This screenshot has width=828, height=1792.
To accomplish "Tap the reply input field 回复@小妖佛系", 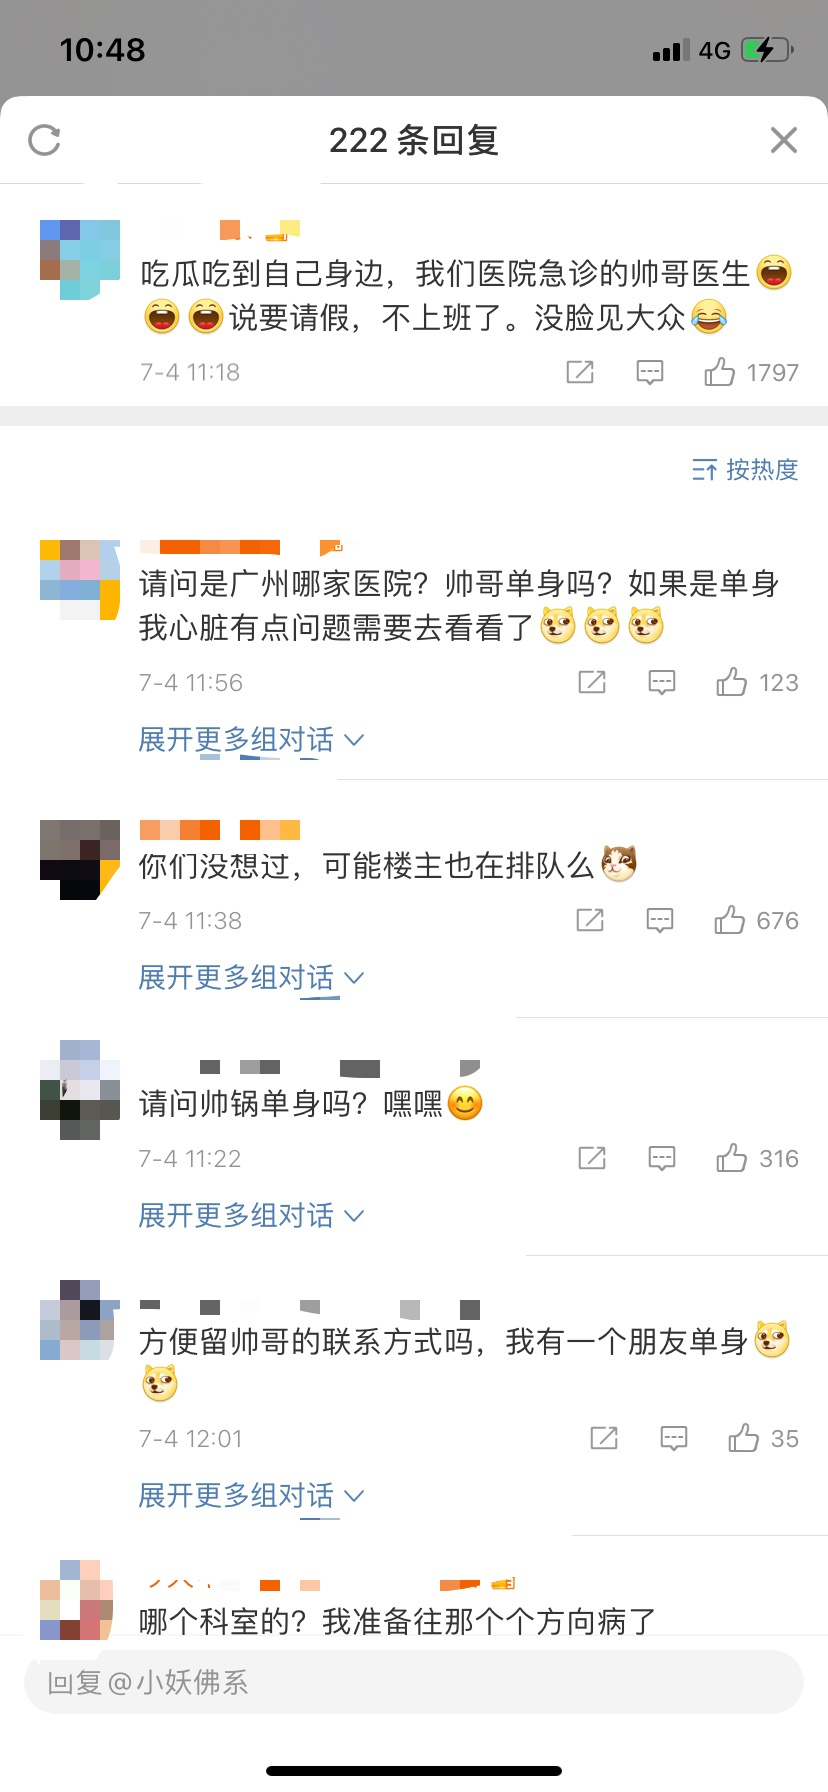I will 414,1682.
